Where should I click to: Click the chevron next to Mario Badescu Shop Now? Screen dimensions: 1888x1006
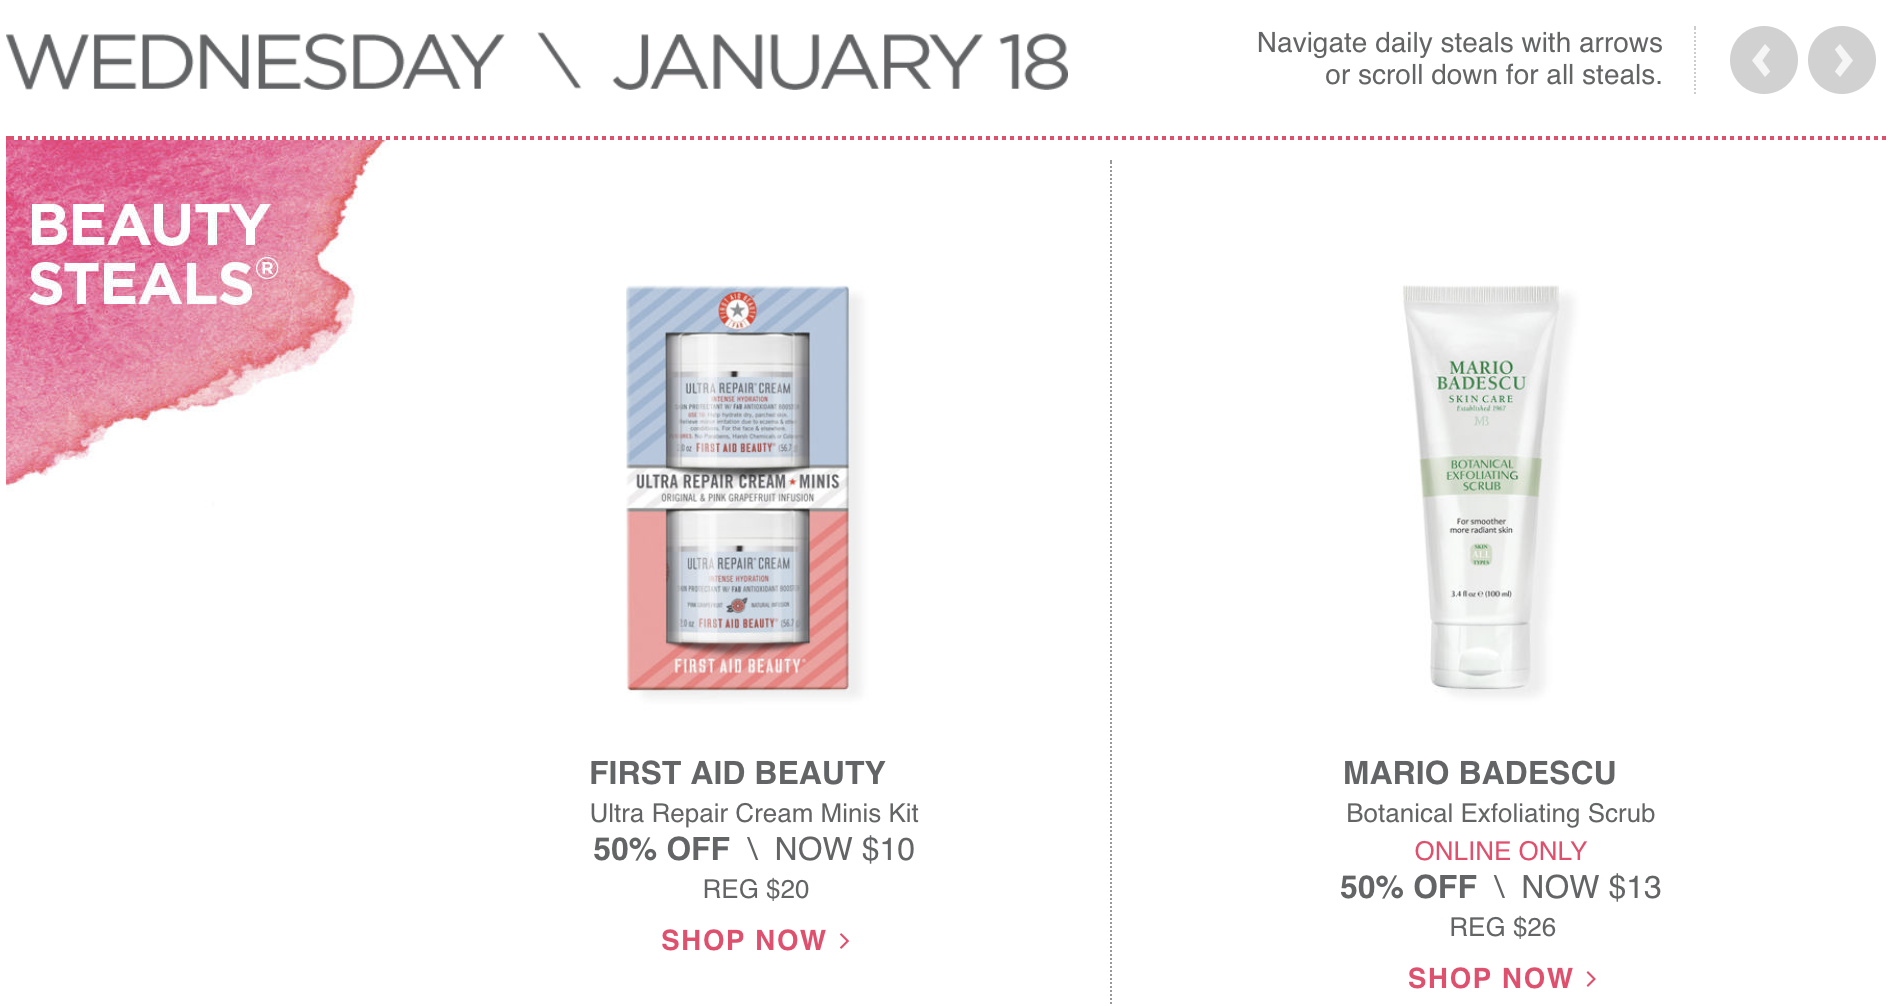1591,979
